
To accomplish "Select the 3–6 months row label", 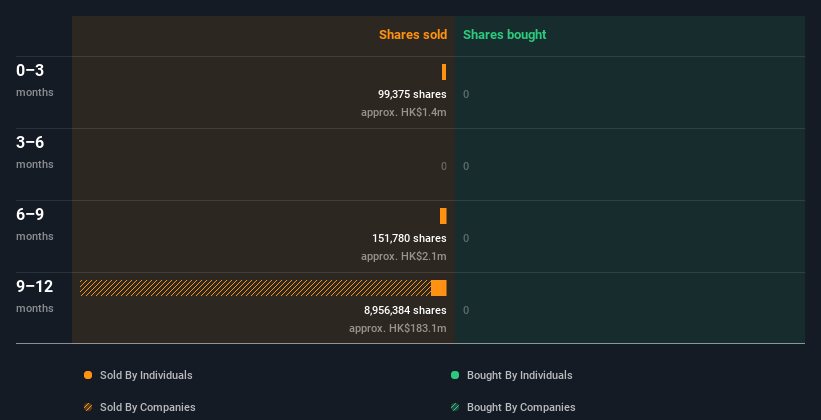I will pyautogui.click(x=35, y=152).
